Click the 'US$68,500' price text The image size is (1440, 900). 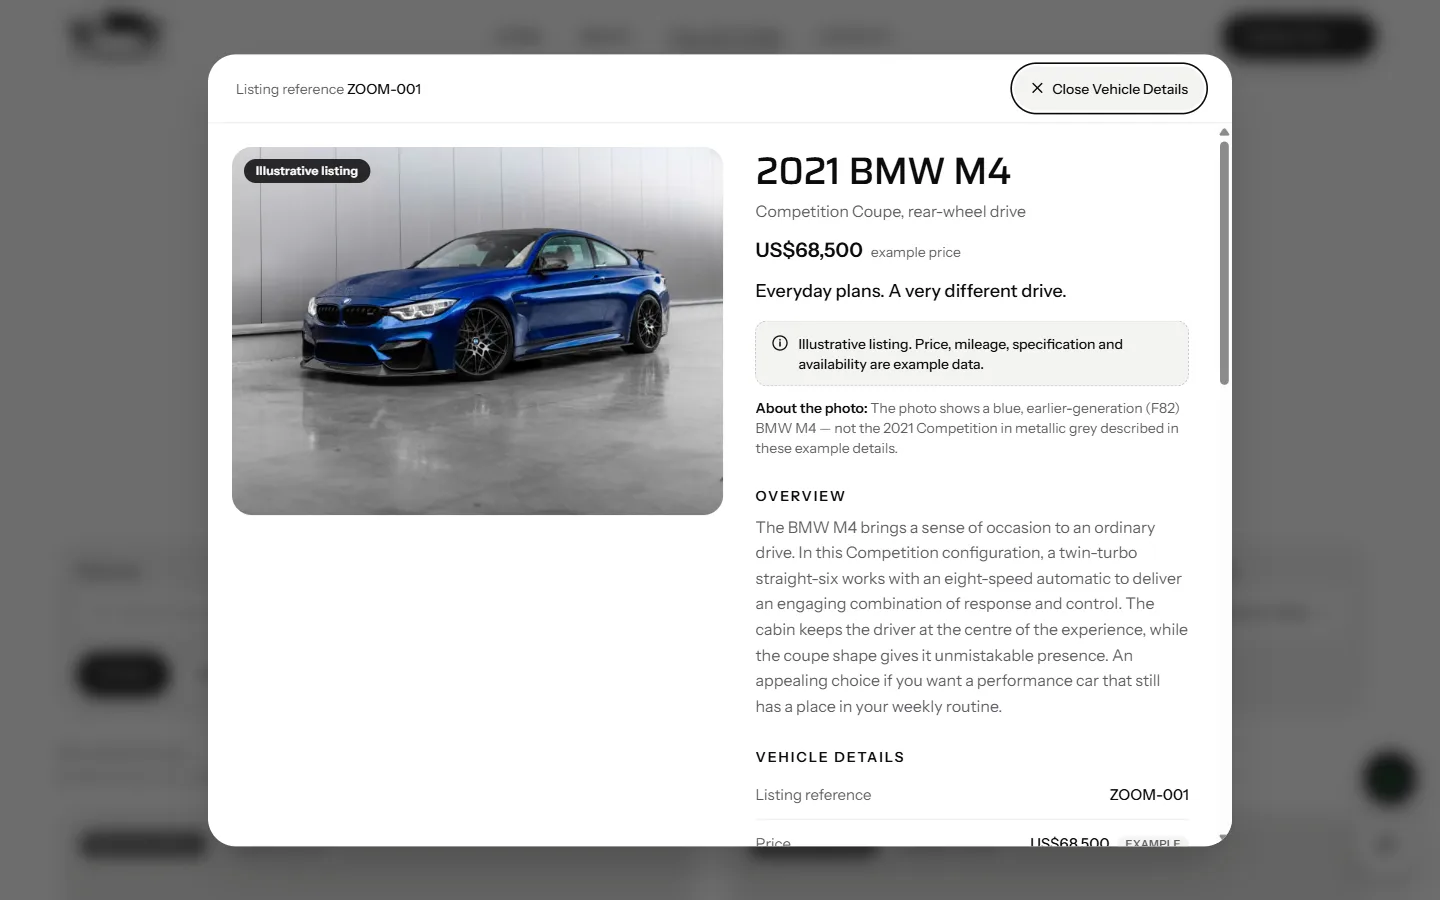[x=809, y=250]
